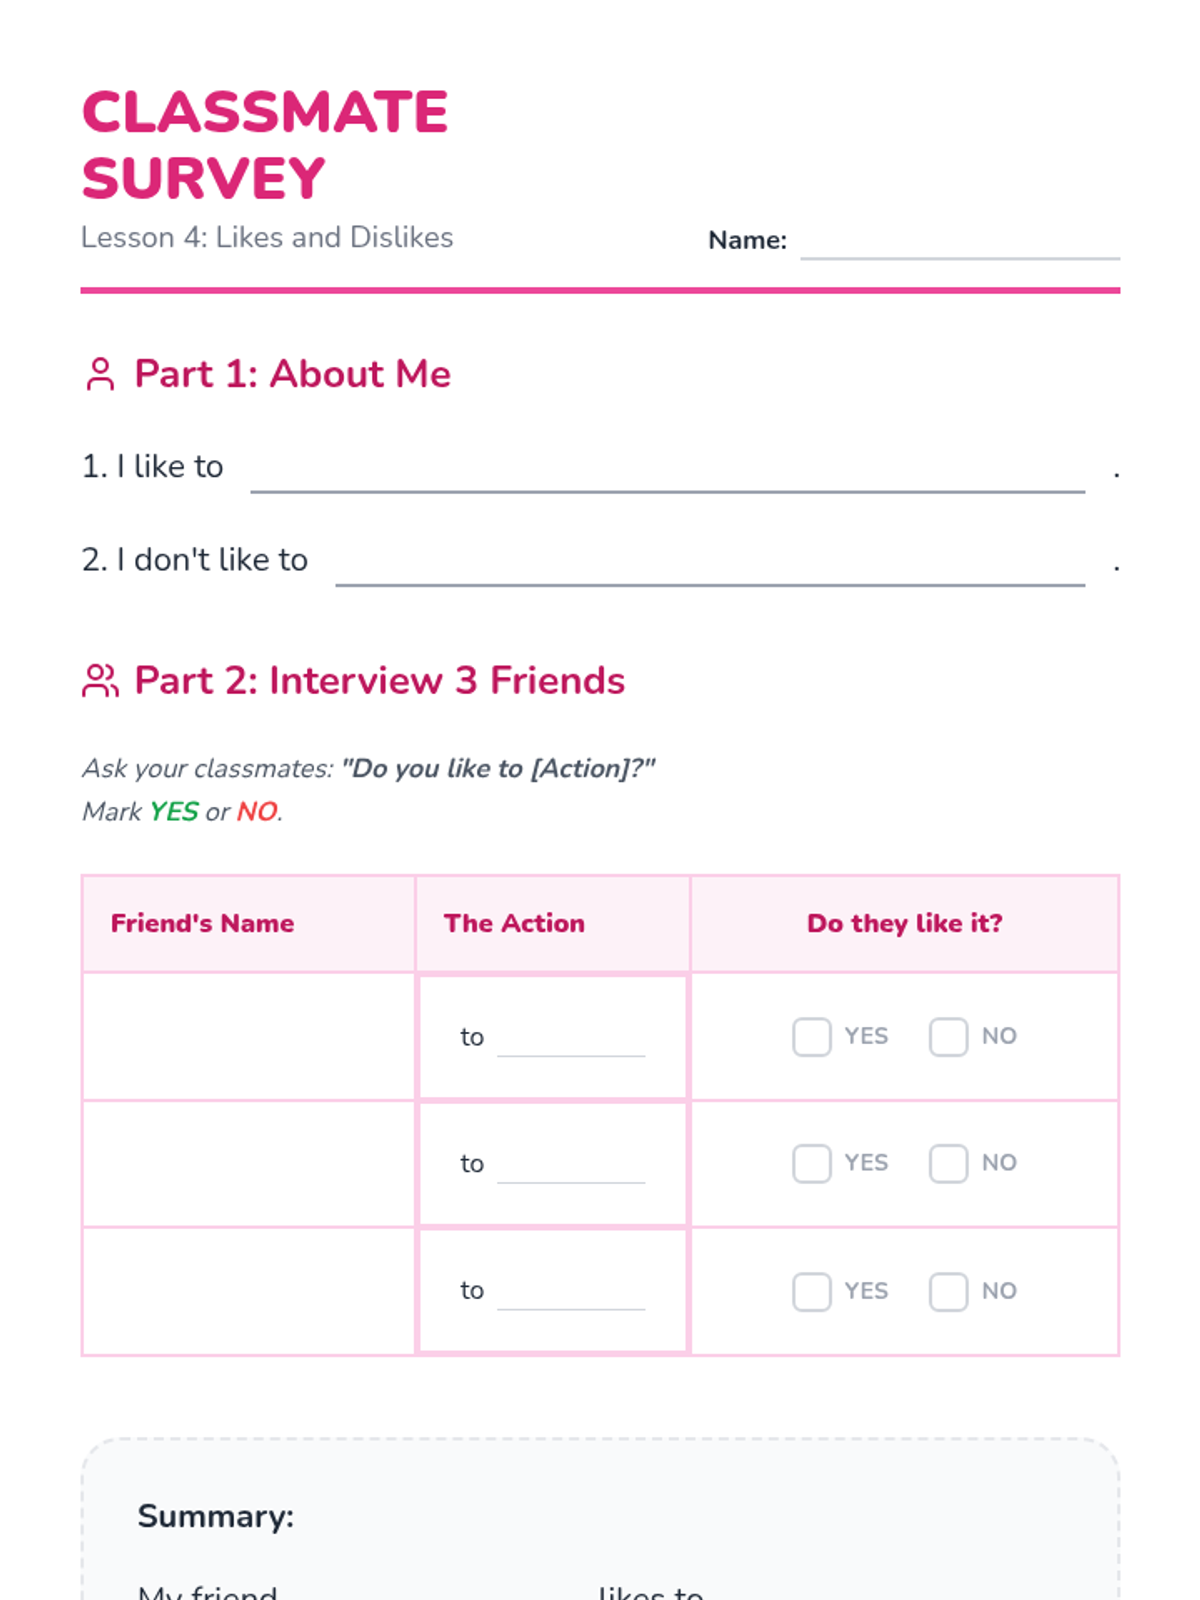This screenshot has height=1600, width=1200.
Task: Check NO for the second friend
Action: pos(948,1163)
